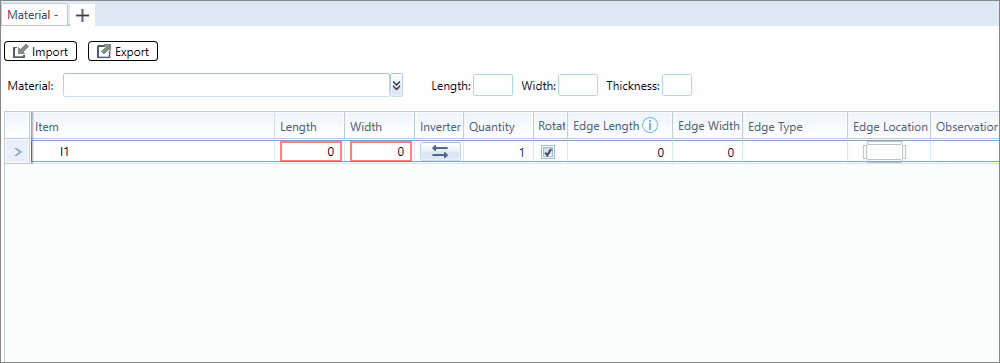Image resolution: width=1000 pixels, height=363 pixels.
Task: Sort by Item column header
Action: pyautogui.click(x=154, y=126)
